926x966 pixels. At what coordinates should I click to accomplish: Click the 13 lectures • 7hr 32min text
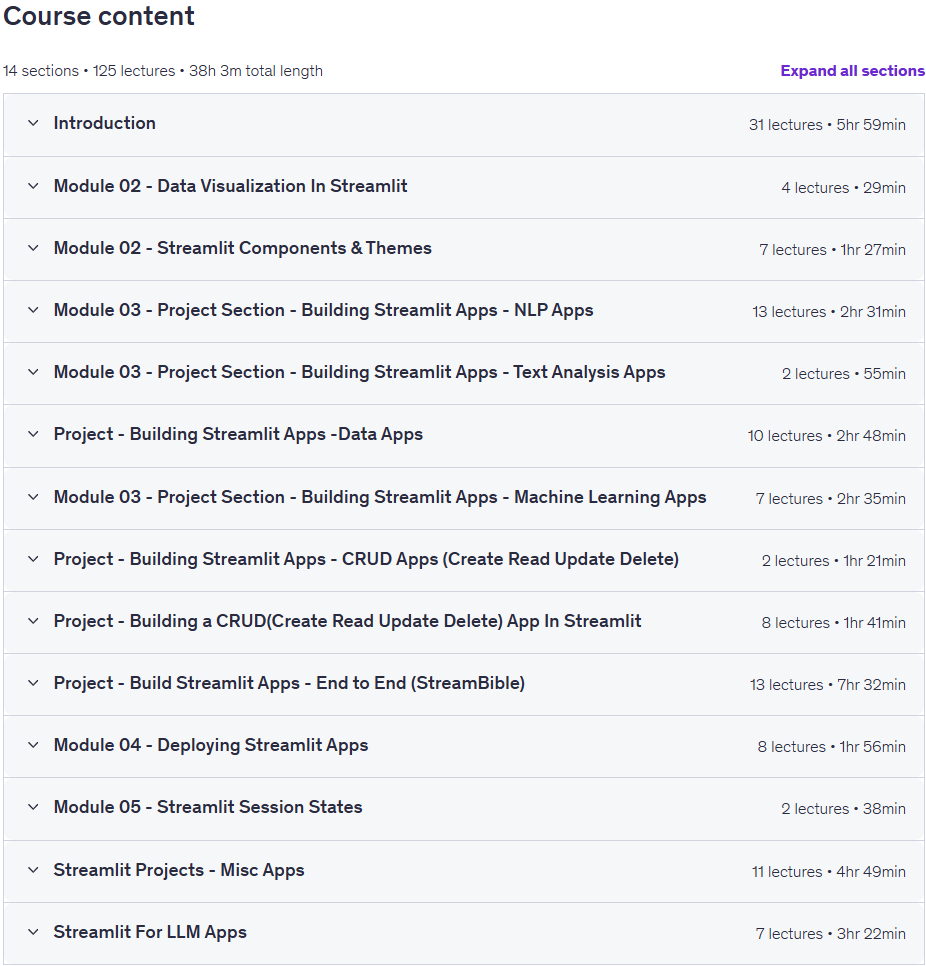pos(827,685)
